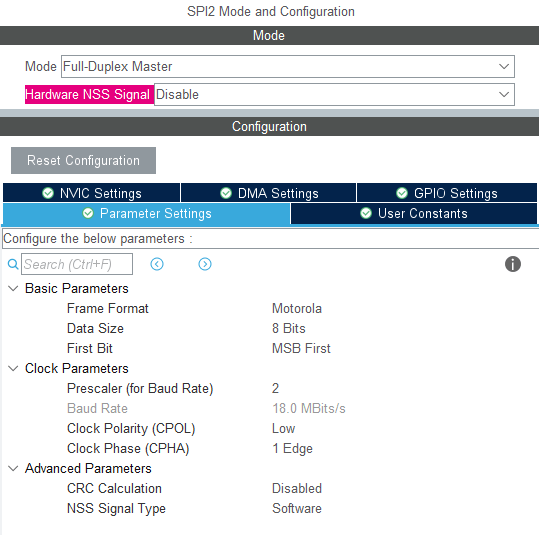
Task: Collapse the Basic Parameters section
Action: click(x=13, y=288)
